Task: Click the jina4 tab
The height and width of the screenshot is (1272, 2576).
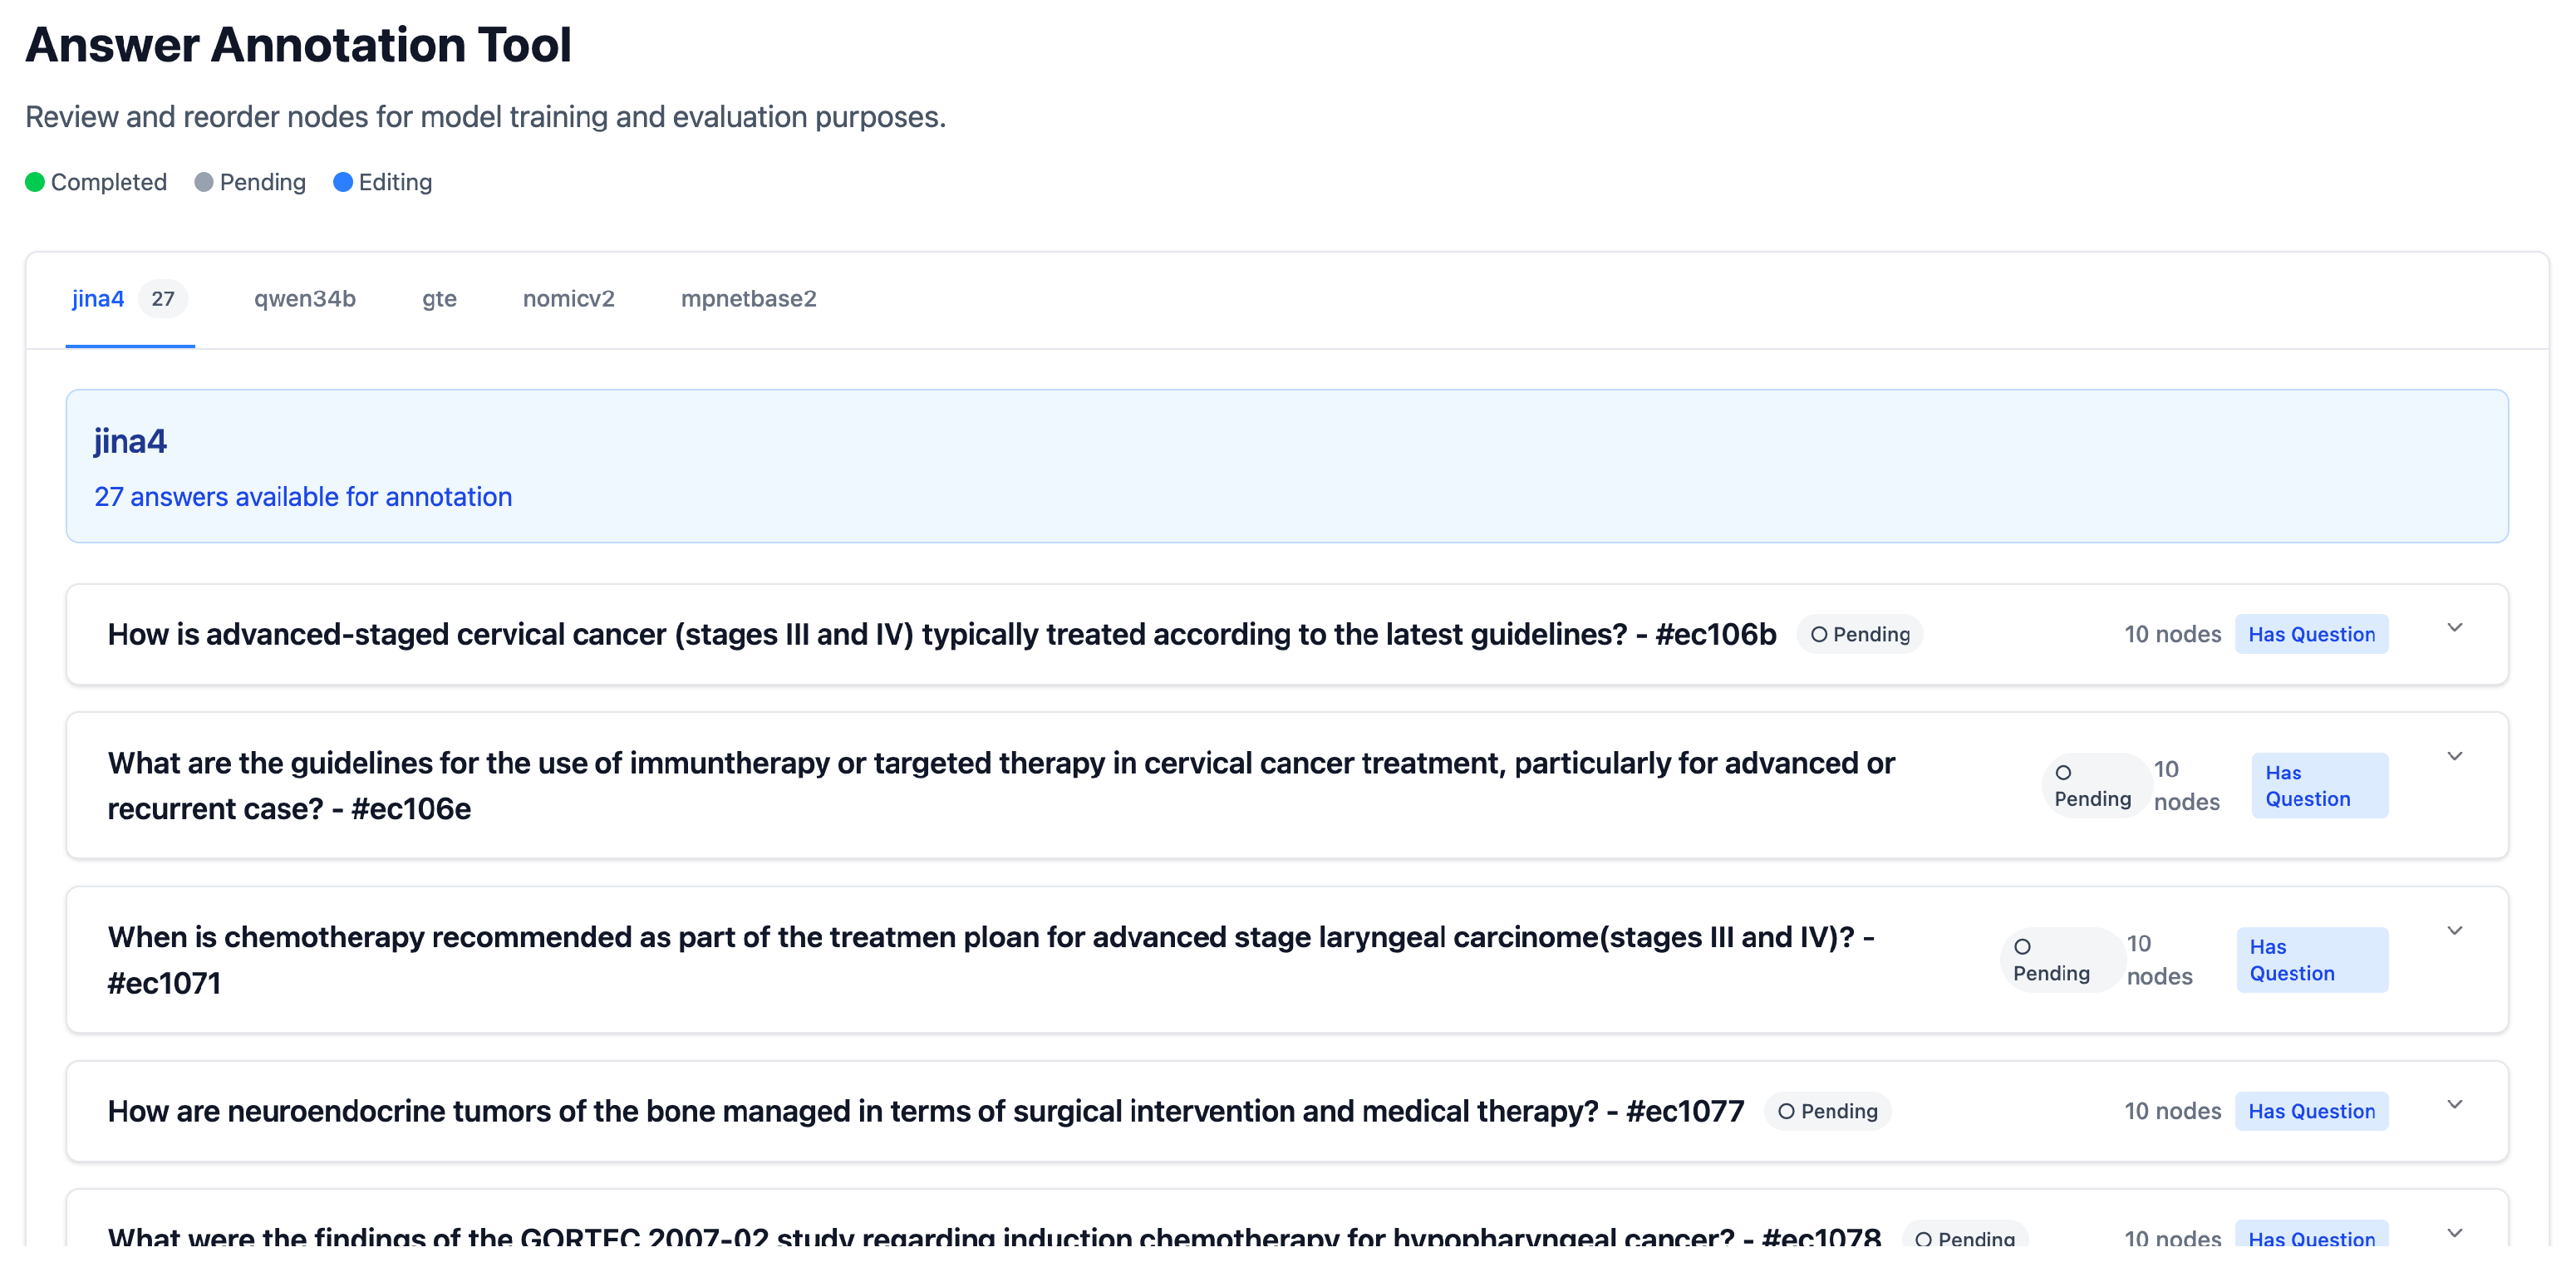Action: tap(98, 299)
